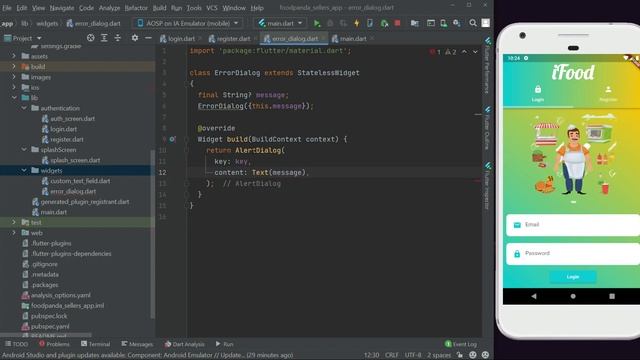Open the Problems tool window
Screen dimensions: 640x360
tap(54, 344)
